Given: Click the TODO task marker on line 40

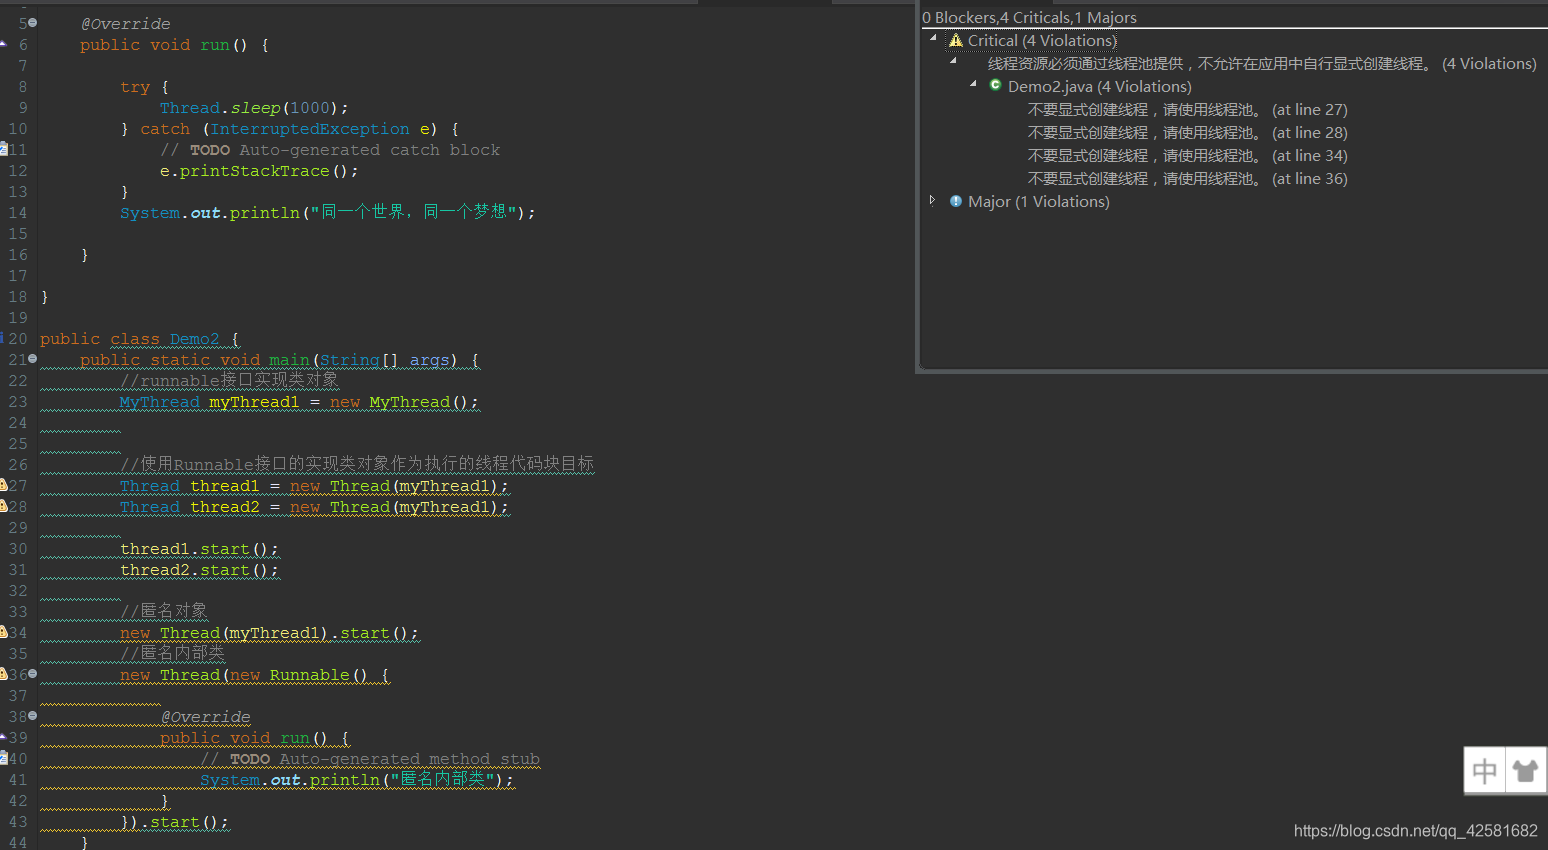Looking at the screenshot, I should click(x=3, y=759).
